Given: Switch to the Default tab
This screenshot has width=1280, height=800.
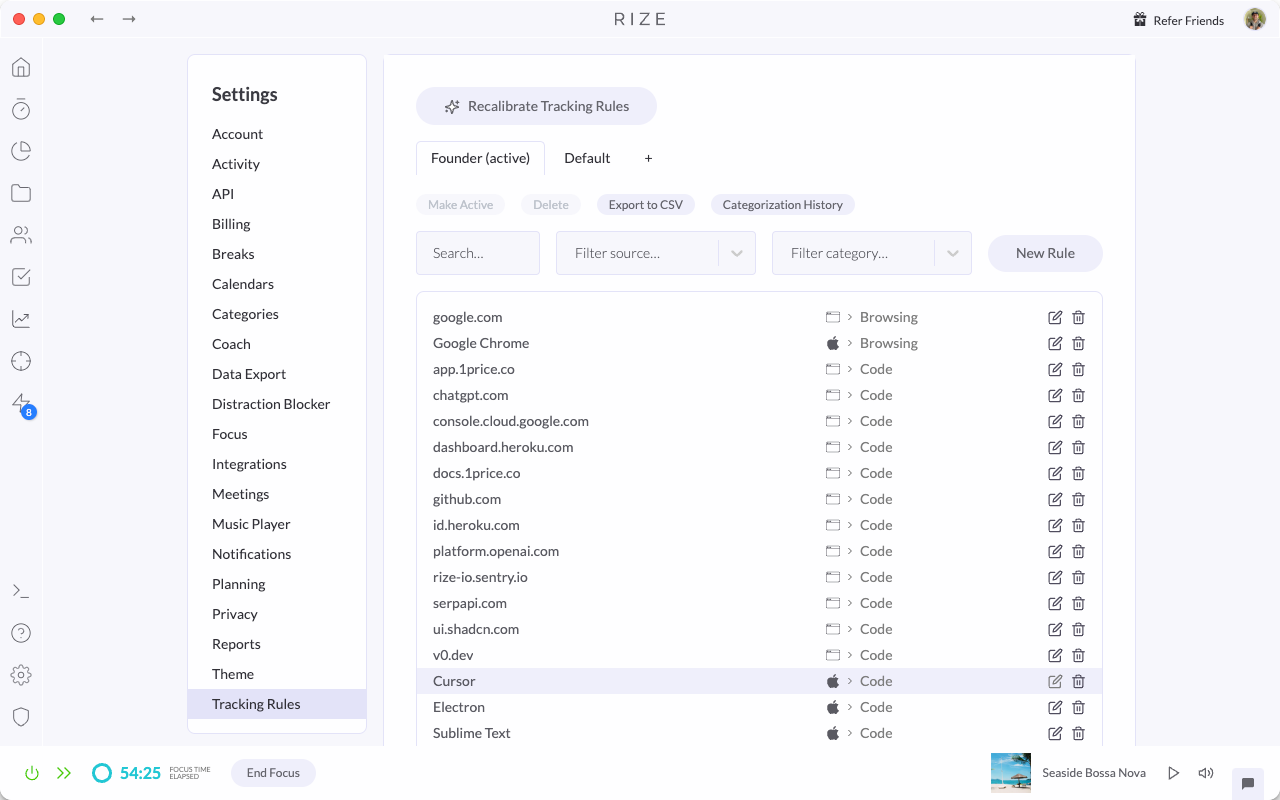Looking at the screenshot, I should click(587, 158).
